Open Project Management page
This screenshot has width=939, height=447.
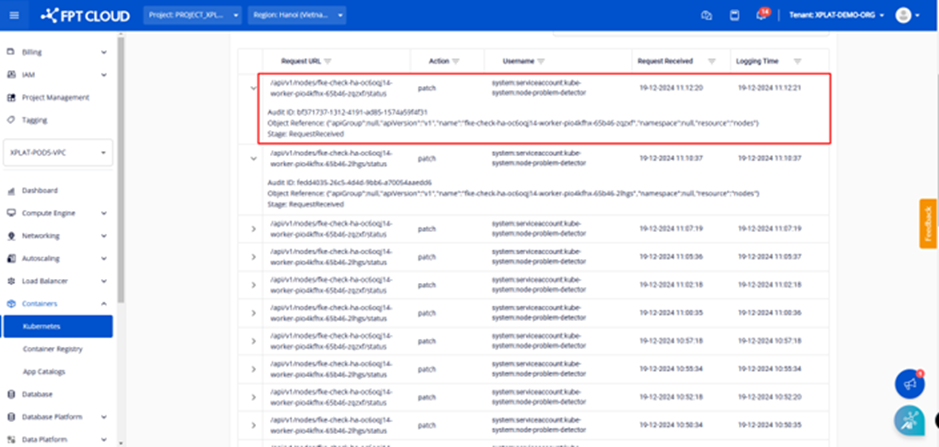pos(55,97)
